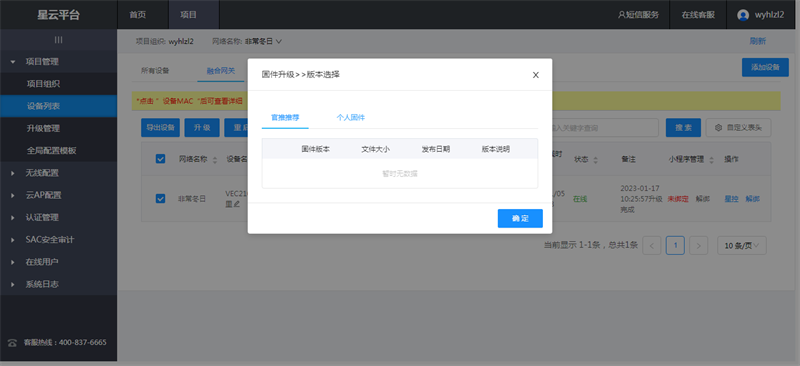Go to next page arrow in pagination

click(x=698, y=246)
